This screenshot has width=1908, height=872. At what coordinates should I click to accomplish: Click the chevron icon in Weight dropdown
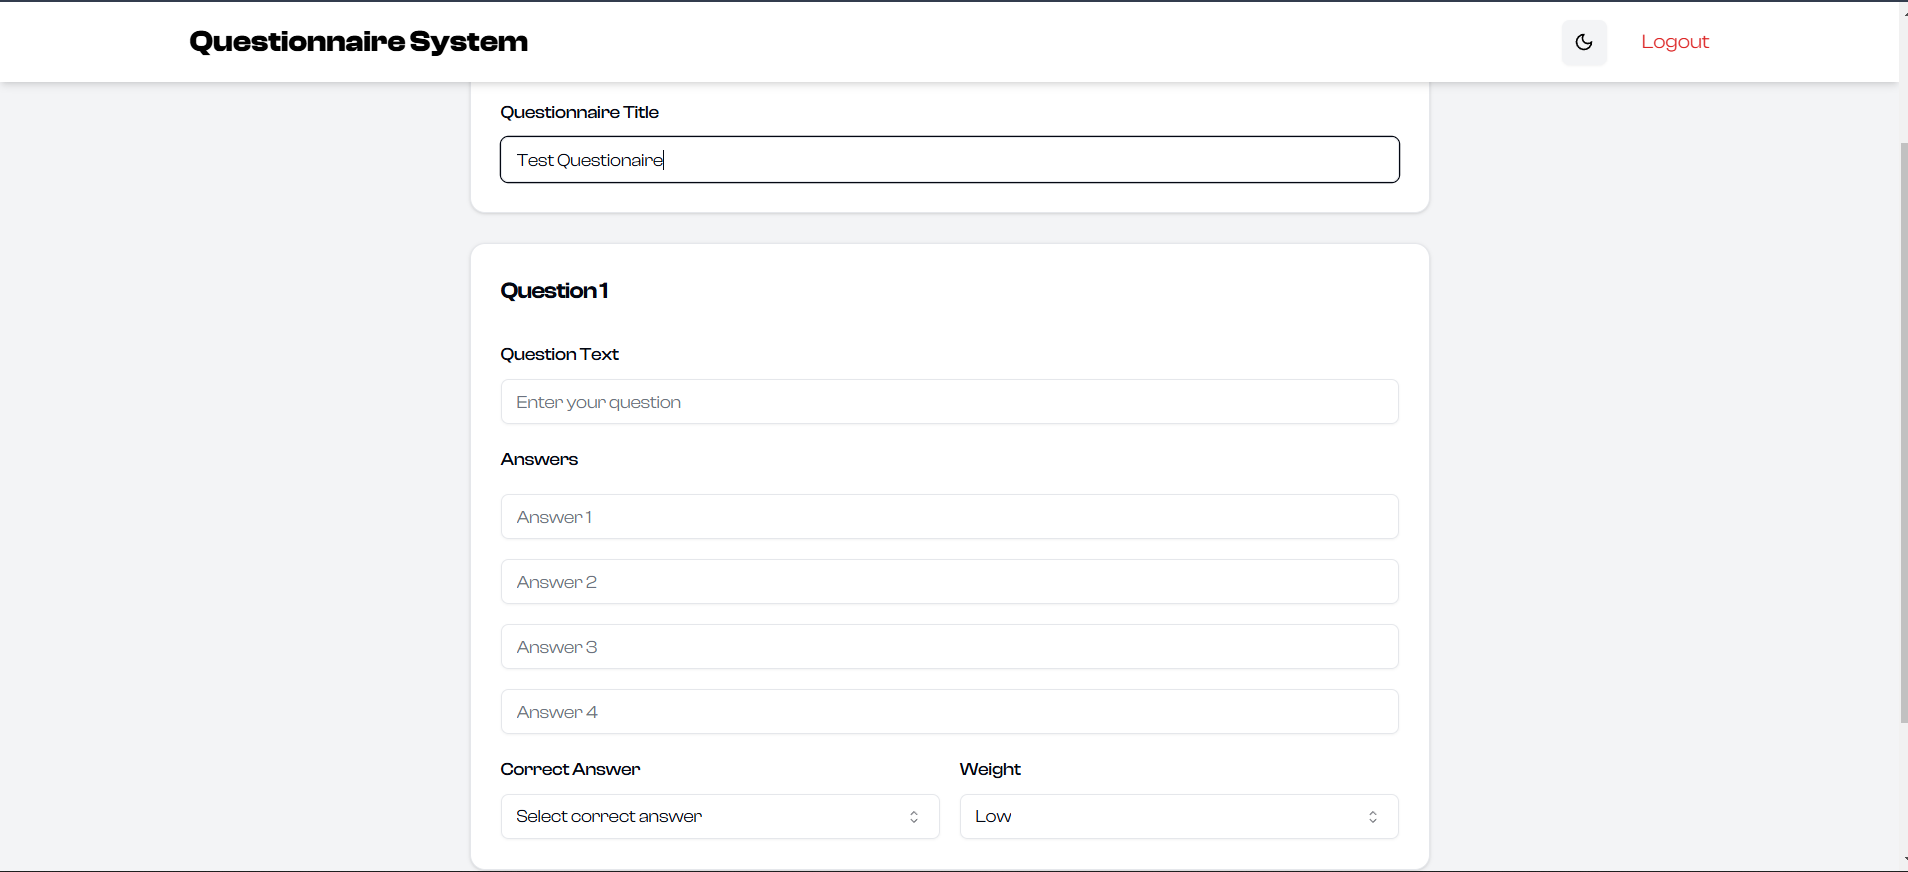[x=1373, y=817]
